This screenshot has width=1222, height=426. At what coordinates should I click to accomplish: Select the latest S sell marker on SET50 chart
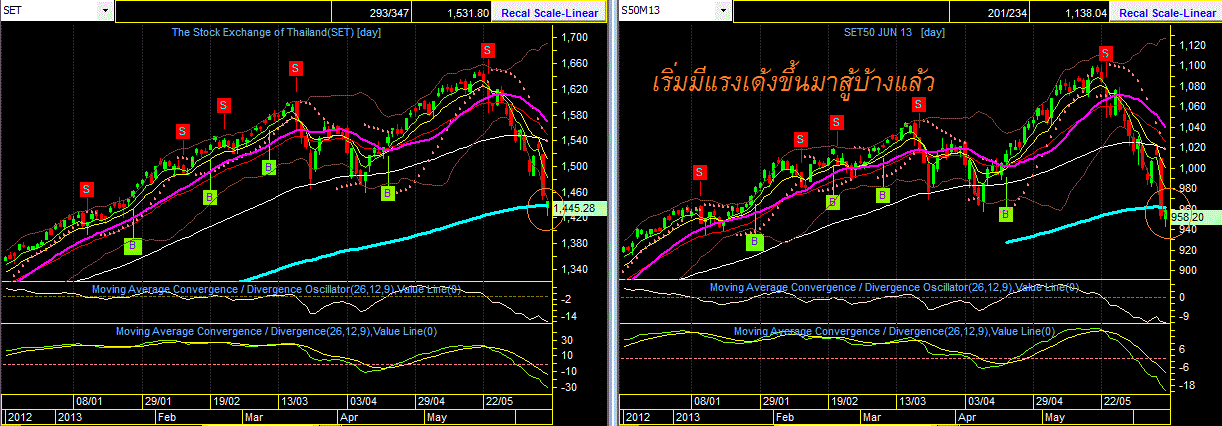tap(1106, 53)
